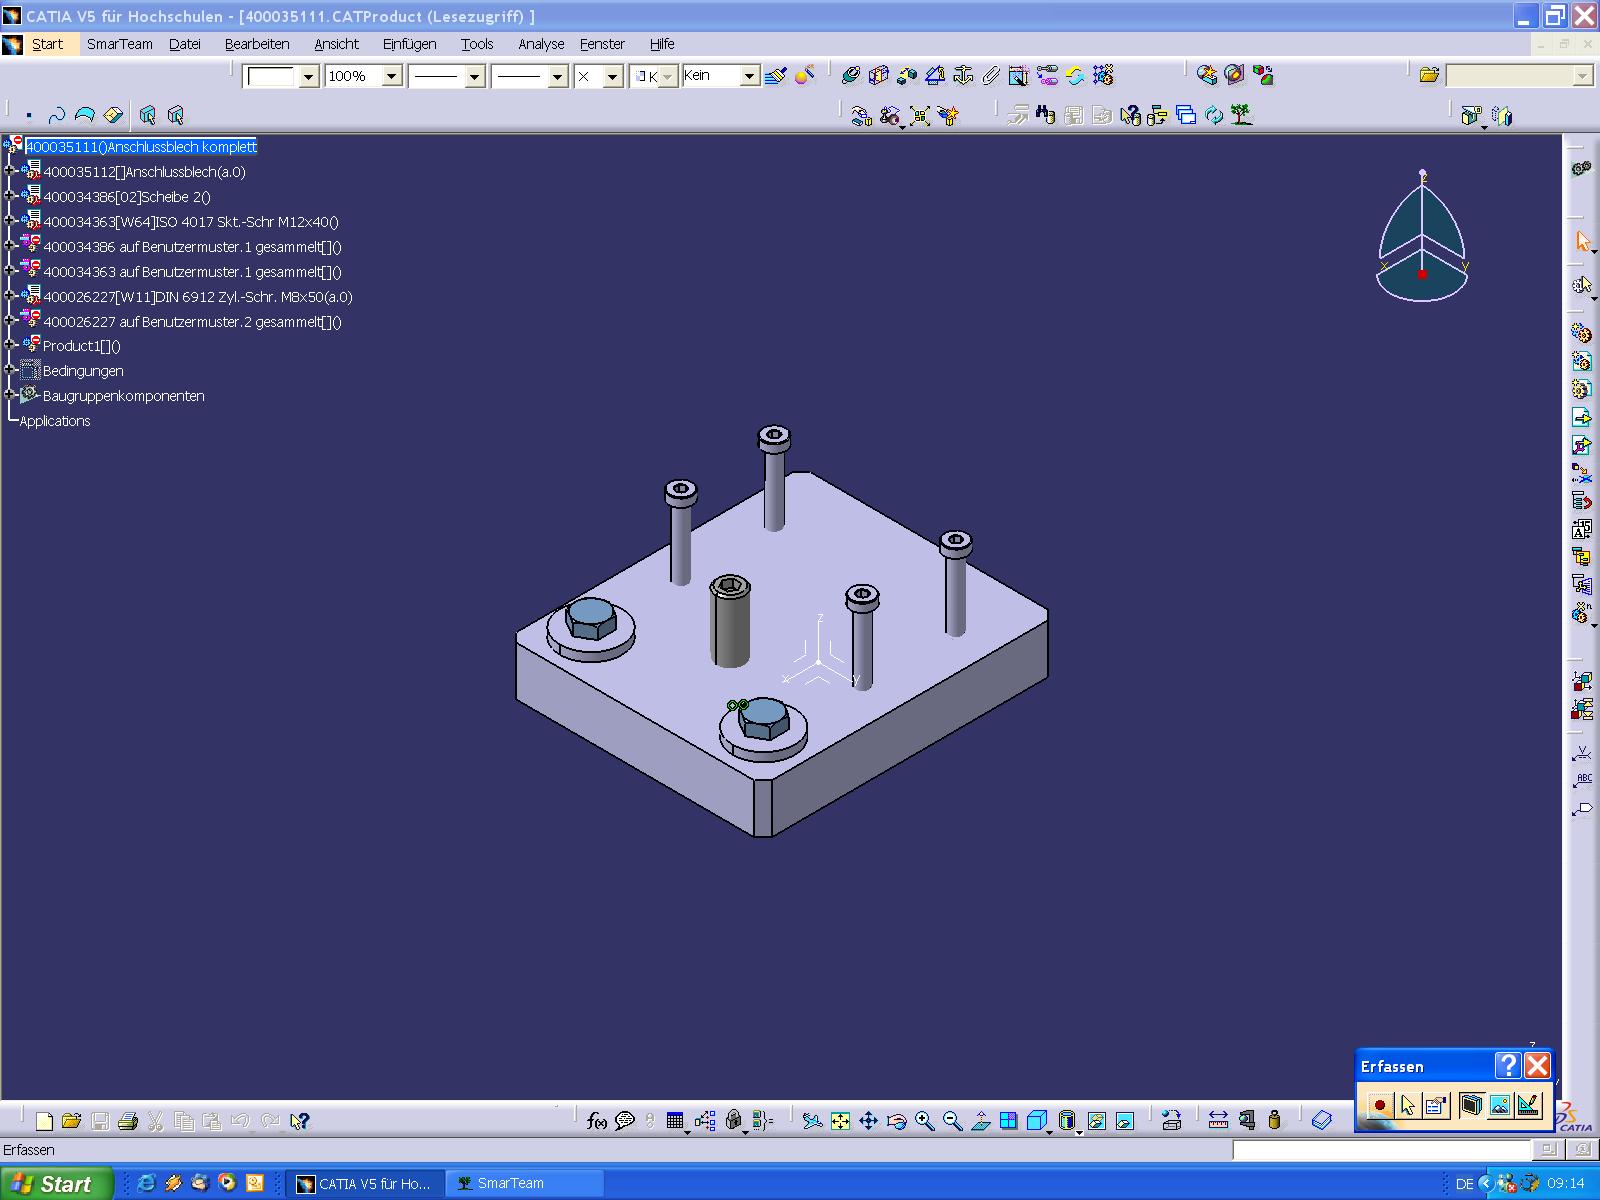Click the Internet Explorer quick launch icon
This screenshot has height=1200, width=1600.
(x=146, y=1183)
